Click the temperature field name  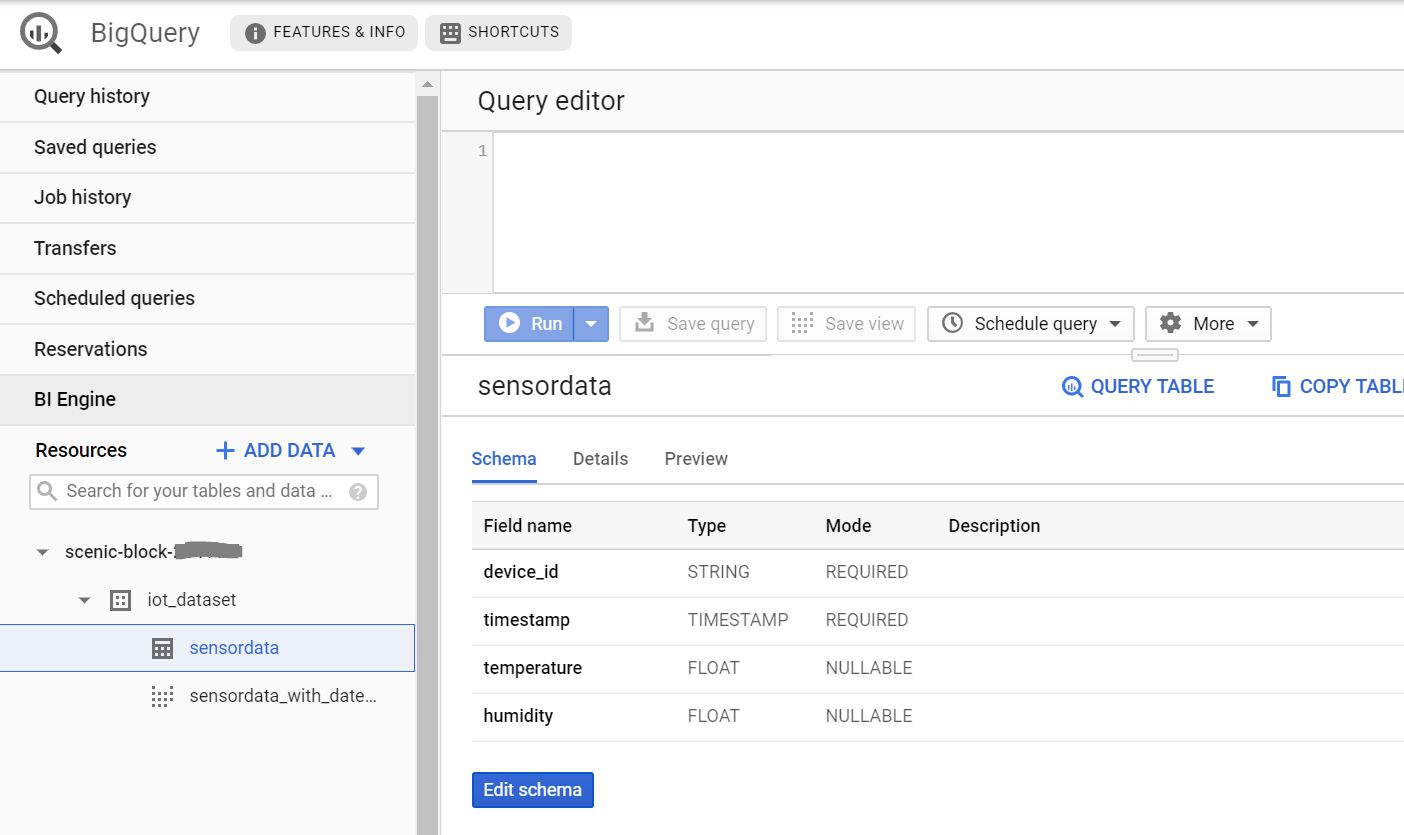[532, 668]
